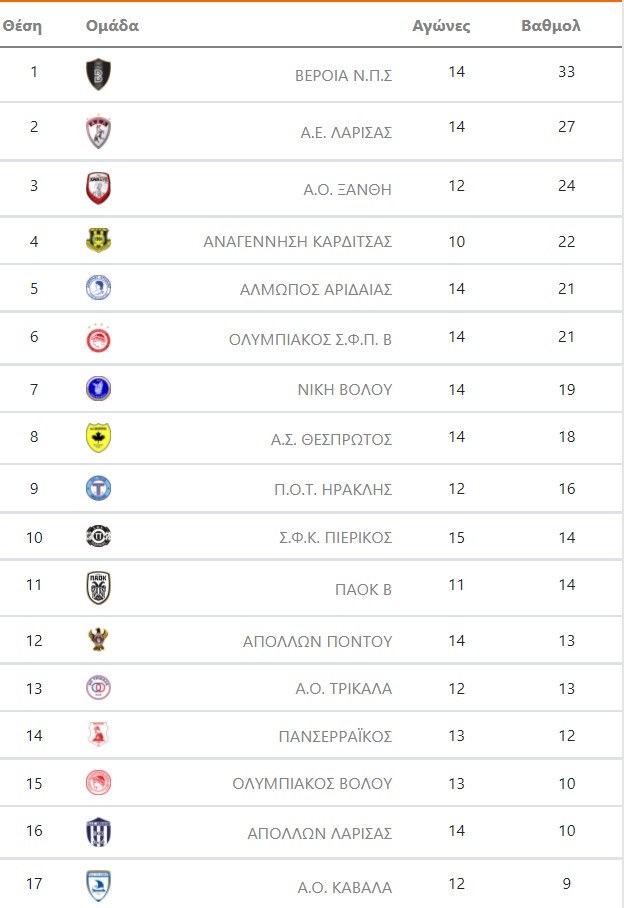Click the ΠΑΟΚ Β eagle crest
Screen dimensions: 624x908
click(x=98, y=588)
